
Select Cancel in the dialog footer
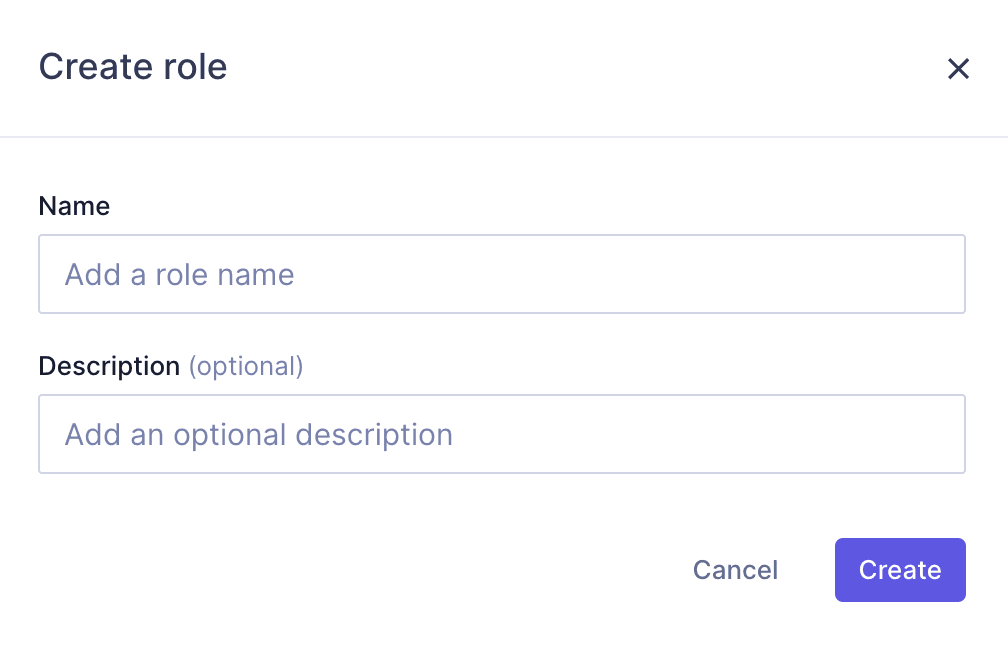(x=735, y=570)
